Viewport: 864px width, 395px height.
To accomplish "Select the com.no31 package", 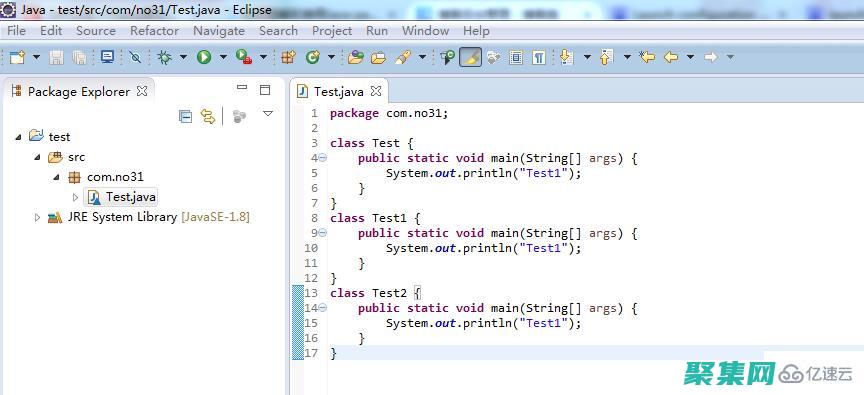I will [x=115, y=177].
